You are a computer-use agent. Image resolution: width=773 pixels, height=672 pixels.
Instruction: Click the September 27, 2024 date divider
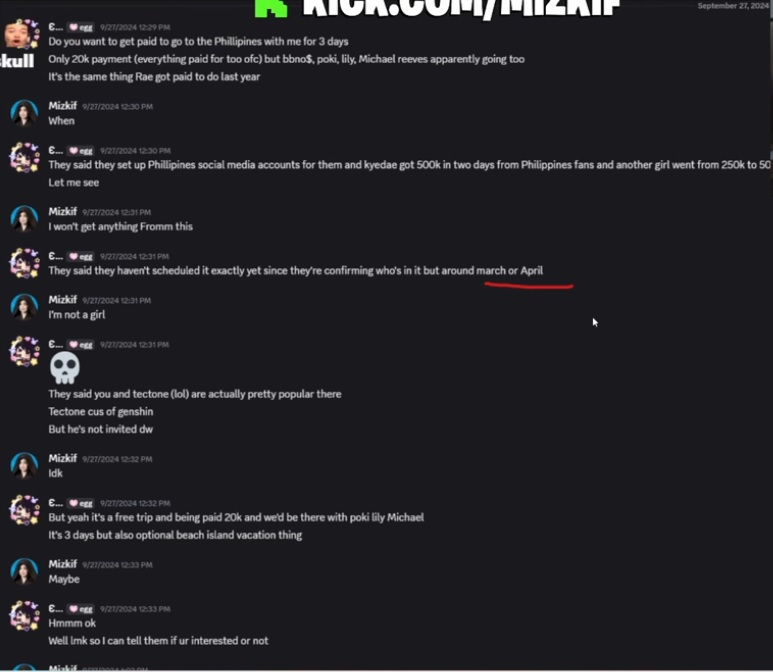(733, 6)
